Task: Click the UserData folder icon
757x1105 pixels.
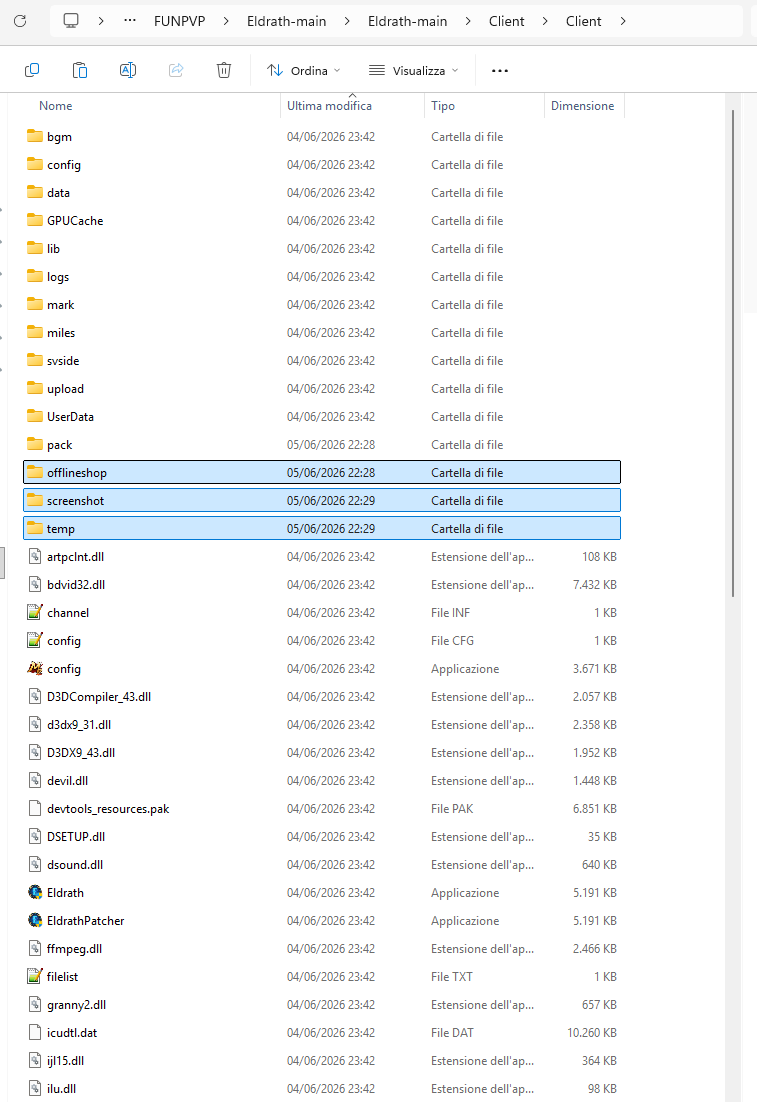Action: click(x=35, y=416)
